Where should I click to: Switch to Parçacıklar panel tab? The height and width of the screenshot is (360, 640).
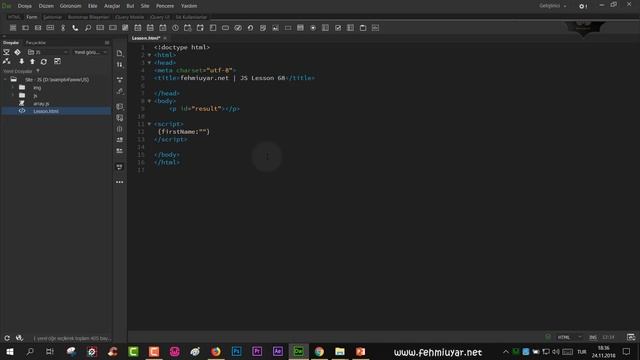click(36, 42)
